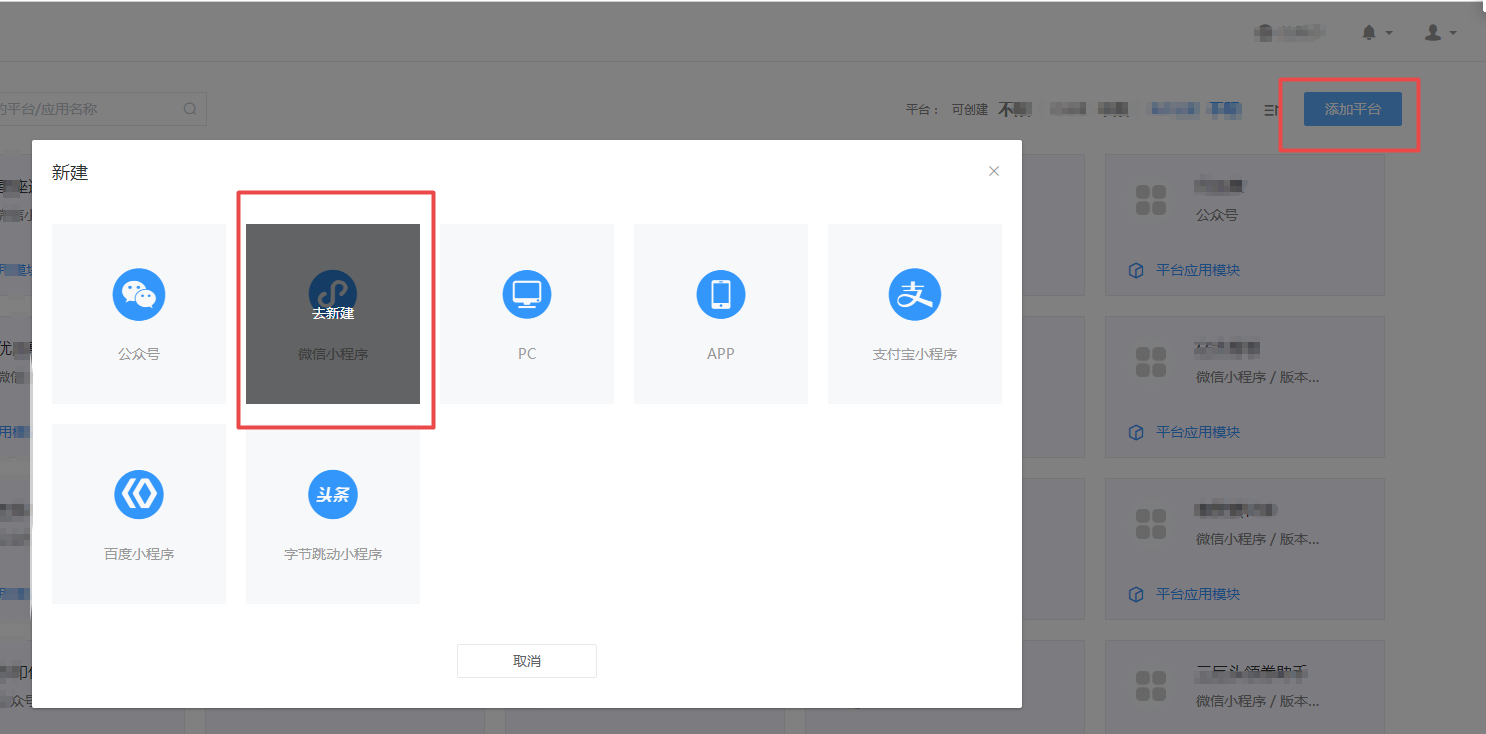Click the PC label text
This screenshot has height=734, width=1486.
click(527, 354)
